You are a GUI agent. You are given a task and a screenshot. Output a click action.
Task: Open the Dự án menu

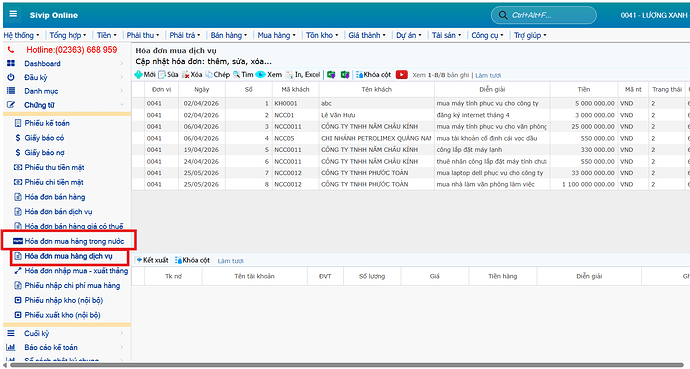(408, 35)
